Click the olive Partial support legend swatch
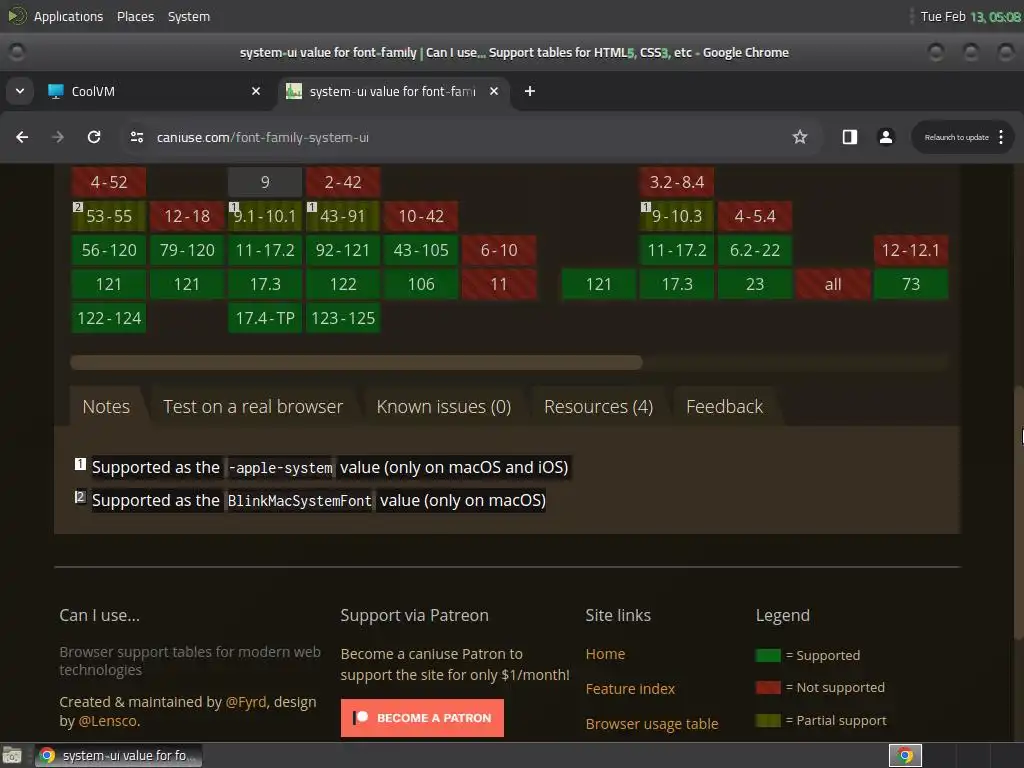Image resolution: width=1024 pixels, height=768 pixels. point(768,720)
